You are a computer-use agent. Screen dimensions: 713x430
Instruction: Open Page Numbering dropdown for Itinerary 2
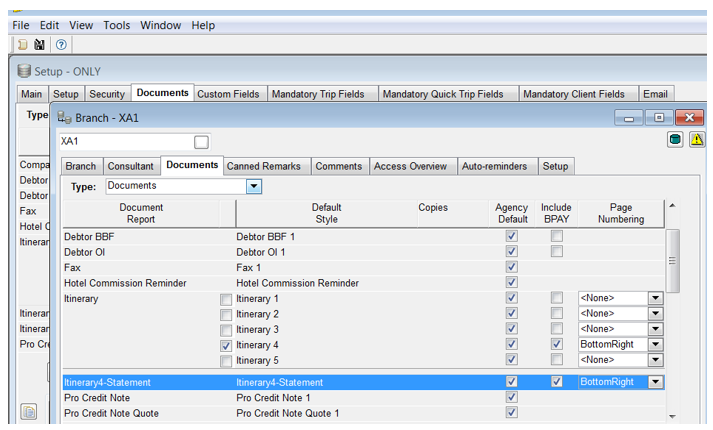click(x=655, y=314)
